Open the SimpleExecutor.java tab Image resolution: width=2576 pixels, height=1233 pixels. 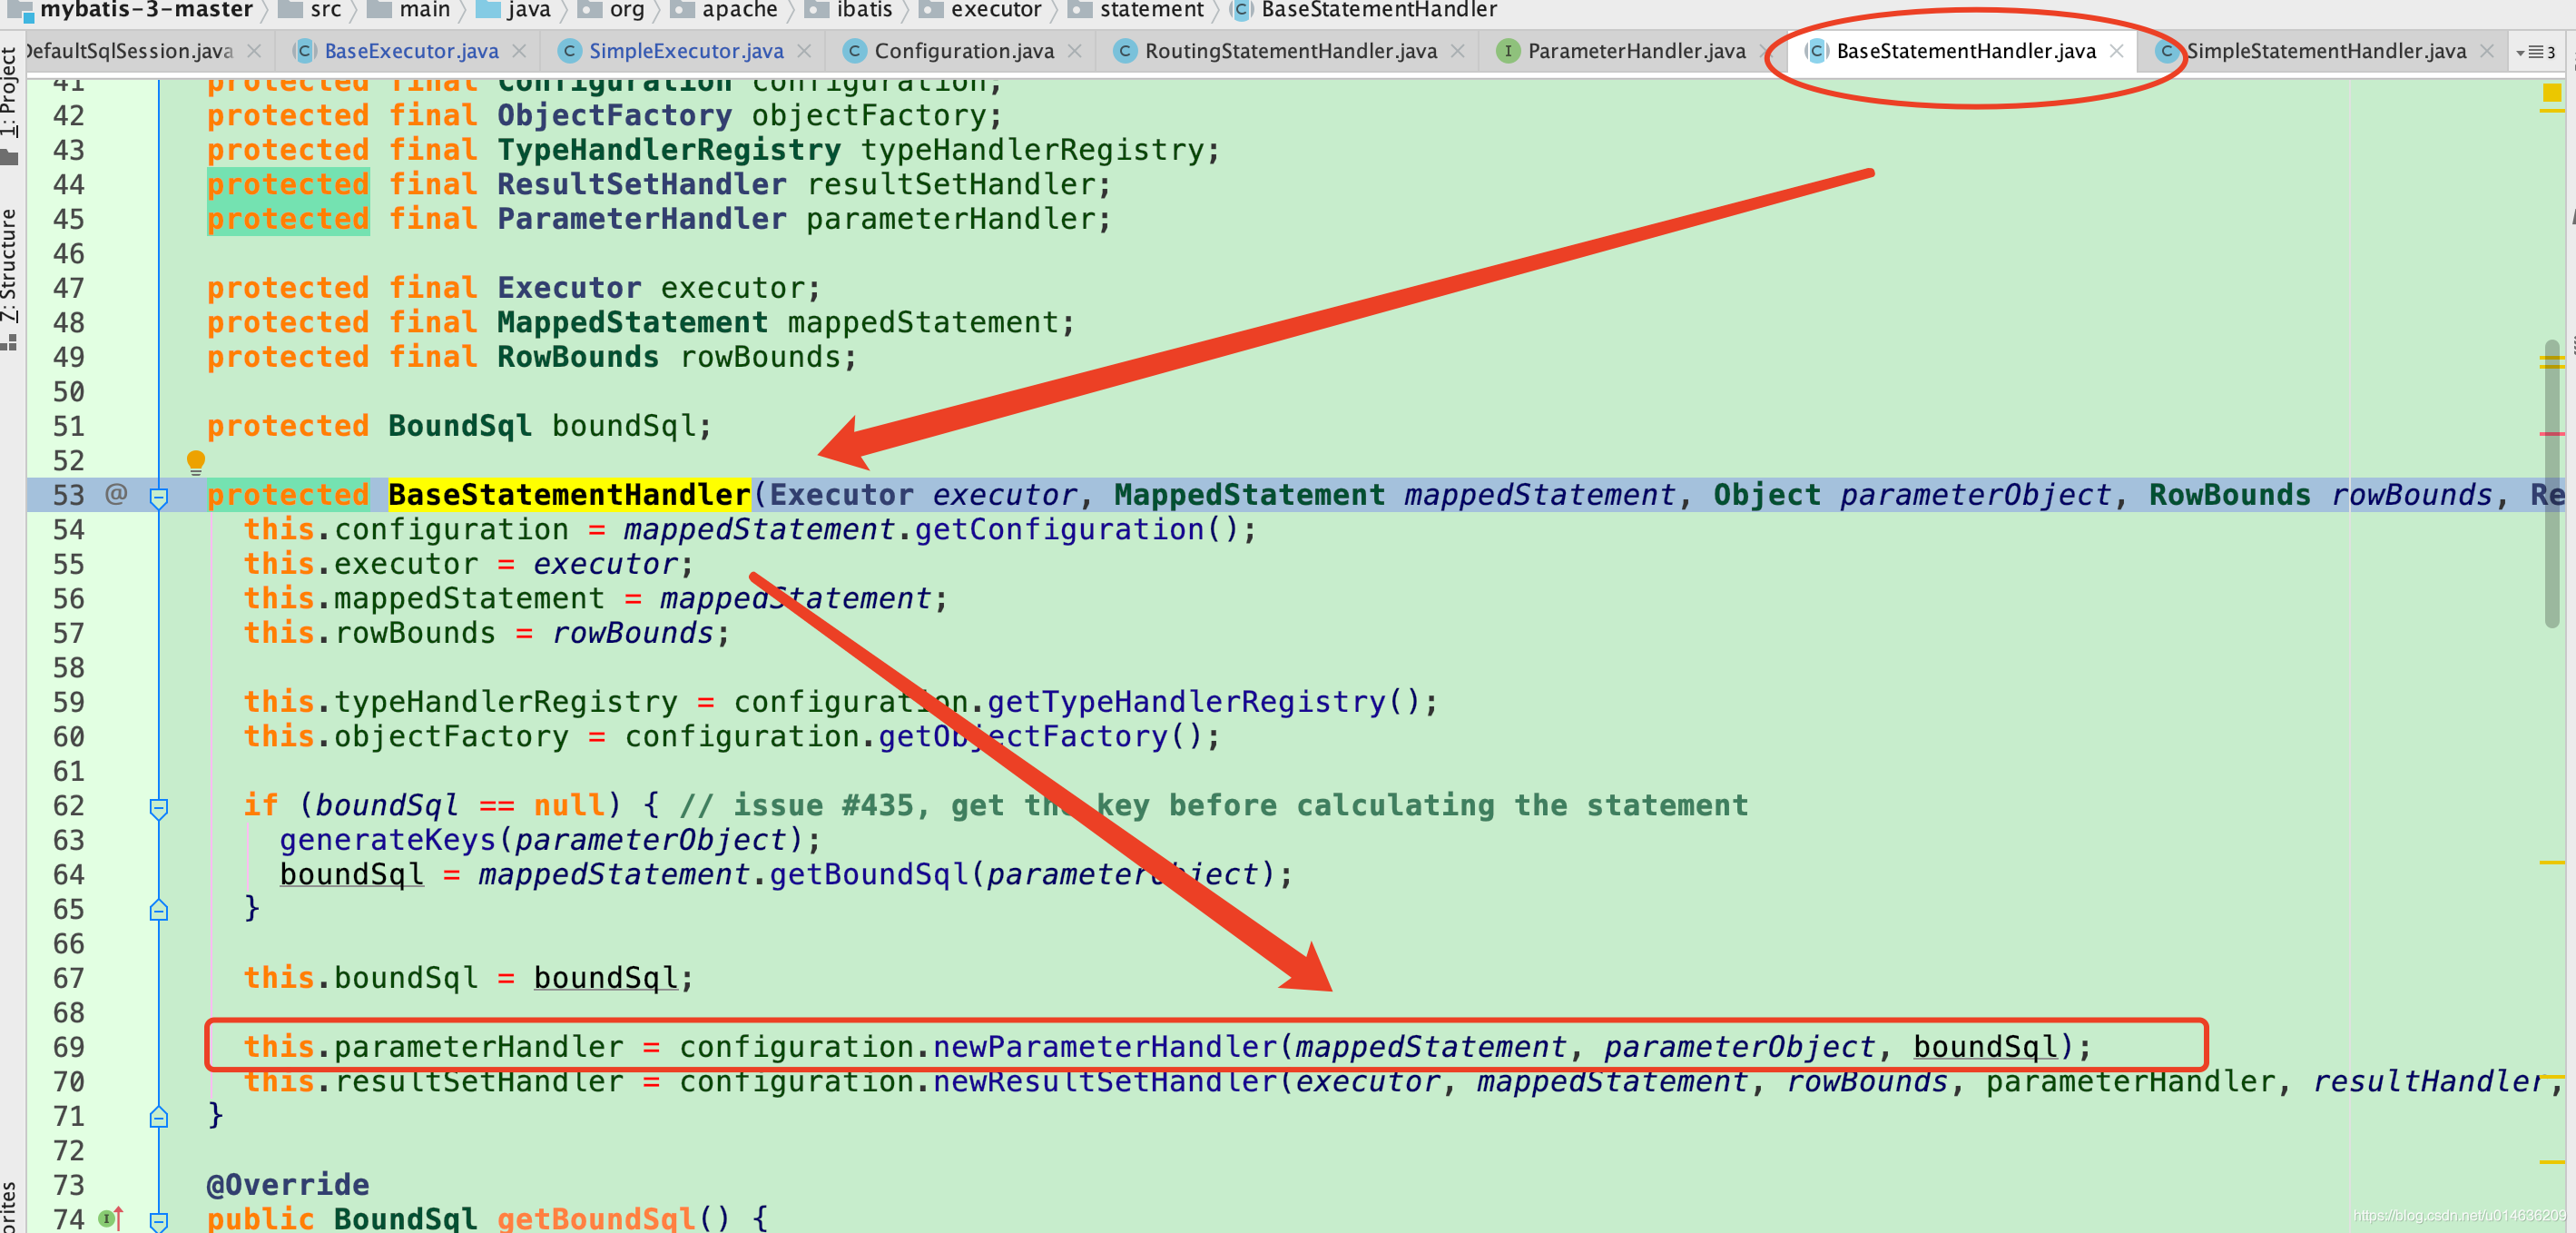685,51
